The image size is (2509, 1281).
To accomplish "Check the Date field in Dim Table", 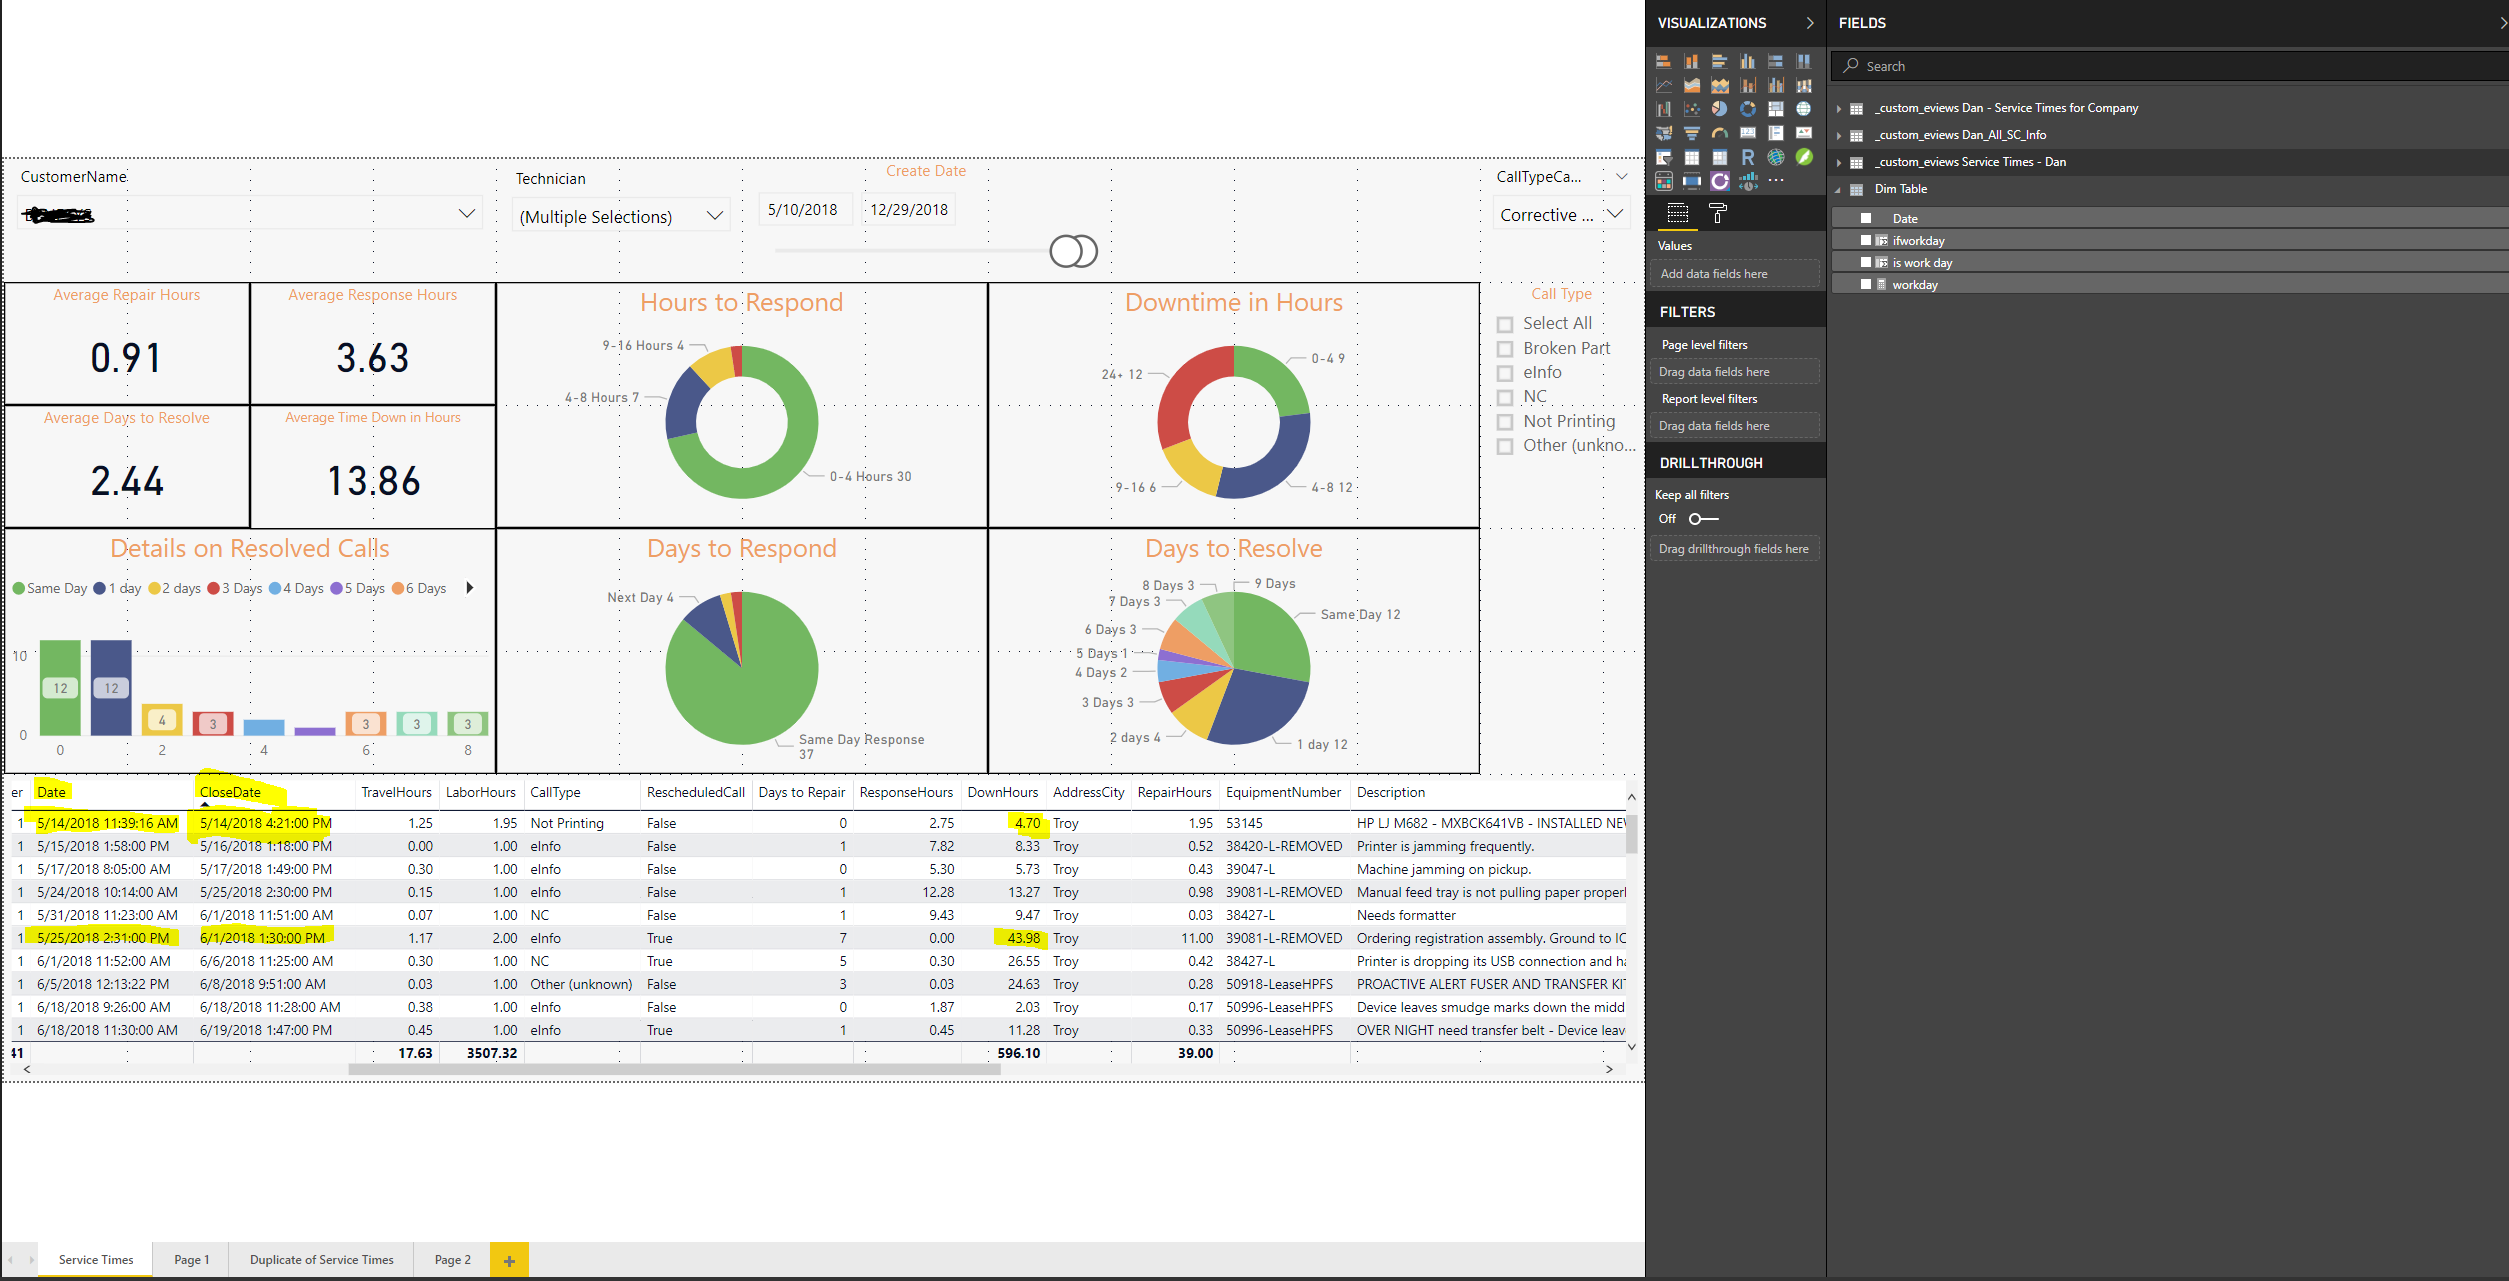I will tap(1866, 218).
